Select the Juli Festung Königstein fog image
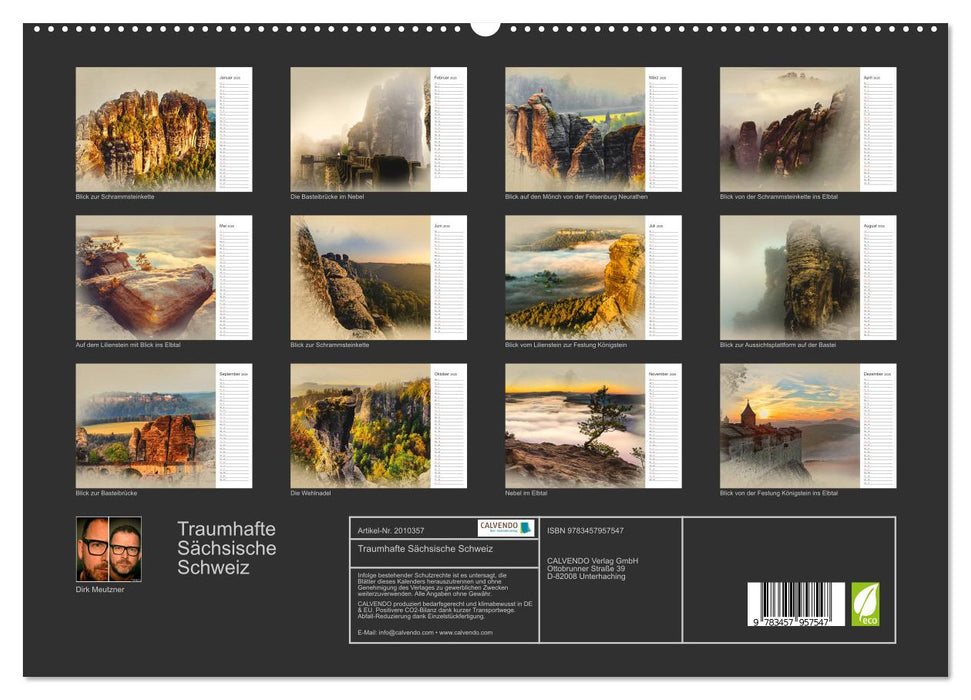 pyautogui.click(x=575, y=277)
